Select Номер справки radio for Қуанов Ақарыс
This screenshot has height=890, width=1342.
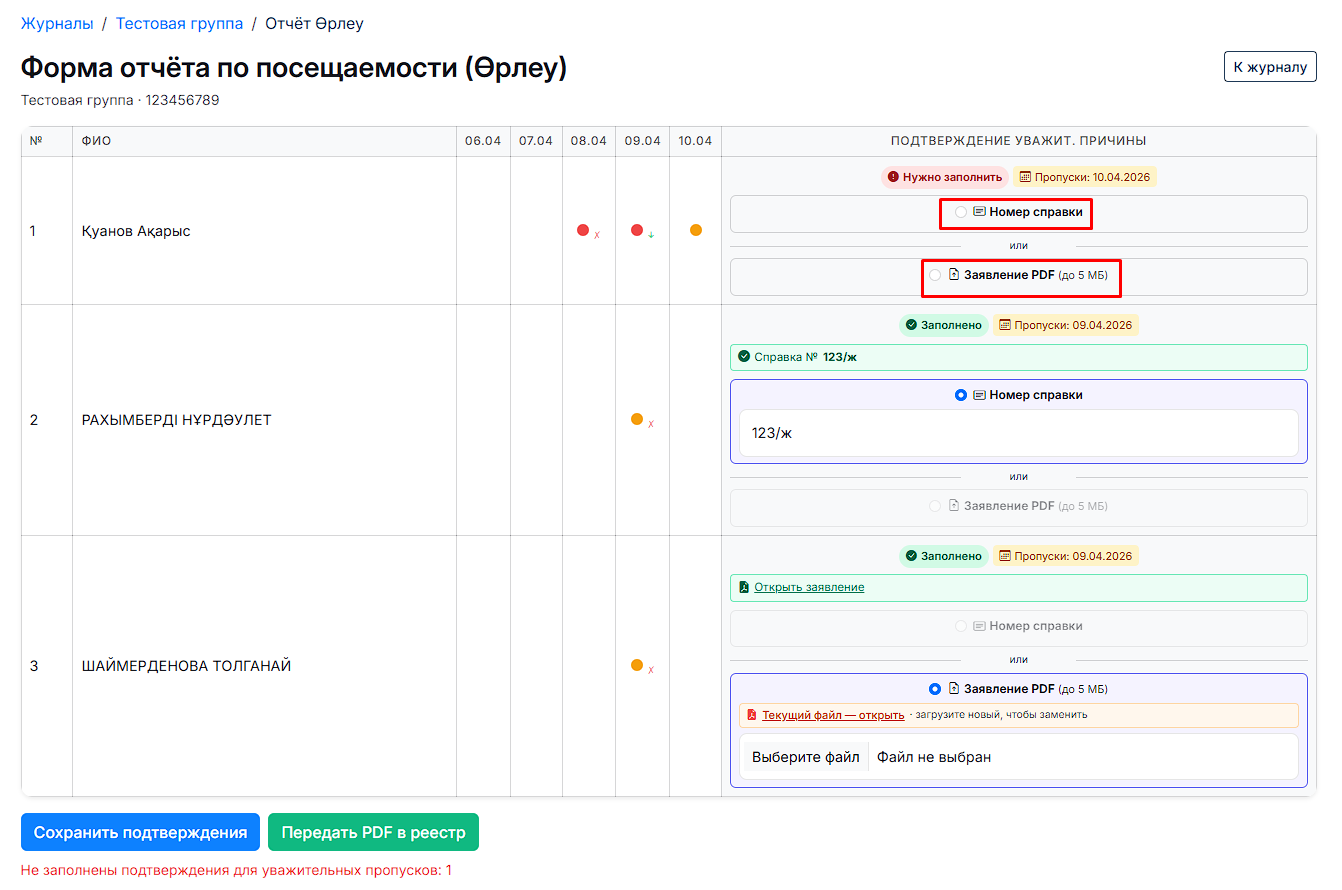[961, 212]
